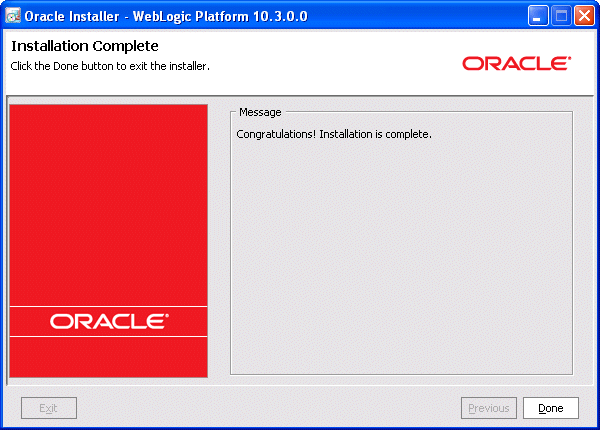
Task: Close the Oracle Installer window
Action: [x=584, y=16]
